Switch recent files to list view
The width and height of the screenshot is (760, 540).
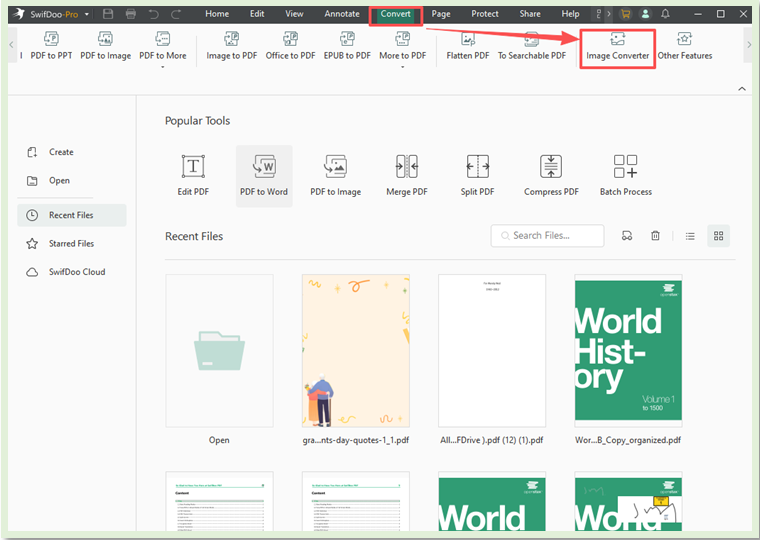pos(690,236)
